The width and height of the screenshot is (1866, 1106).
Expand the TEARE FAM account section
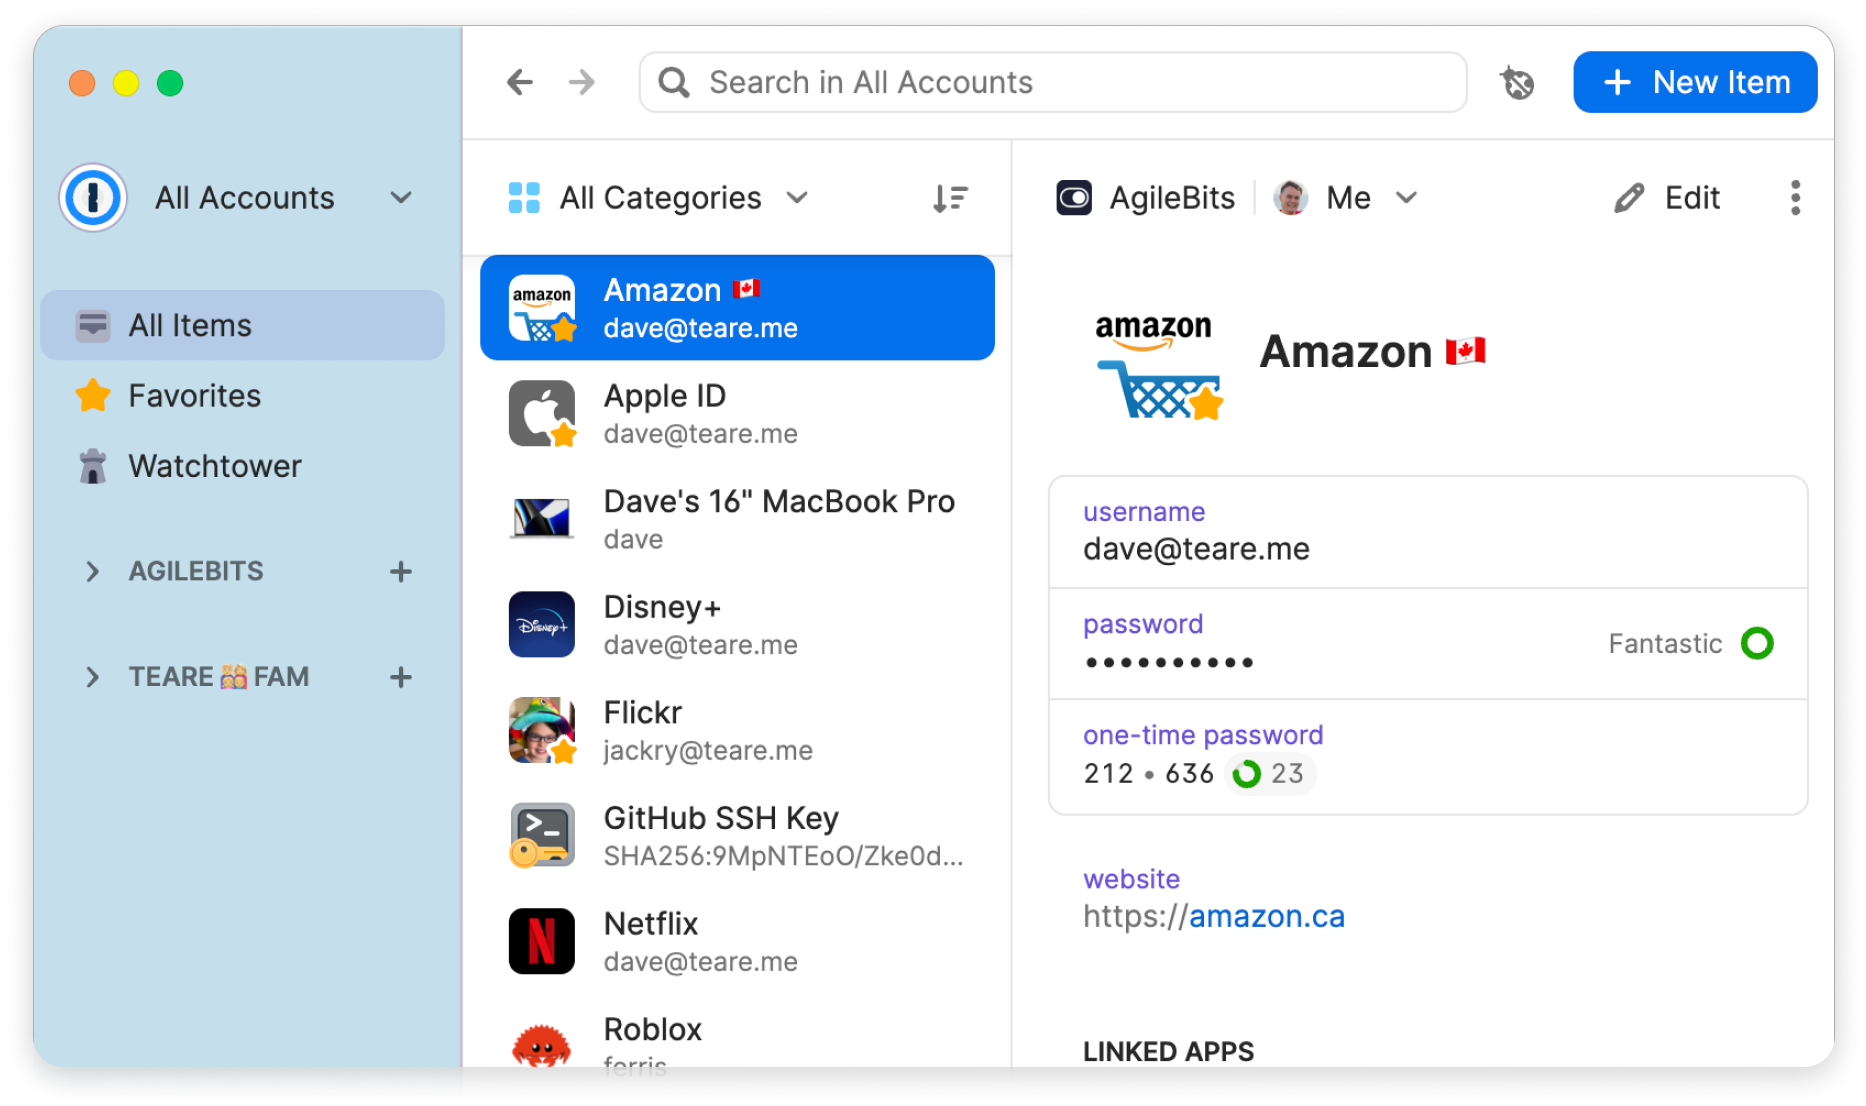(x=93, y=677)
